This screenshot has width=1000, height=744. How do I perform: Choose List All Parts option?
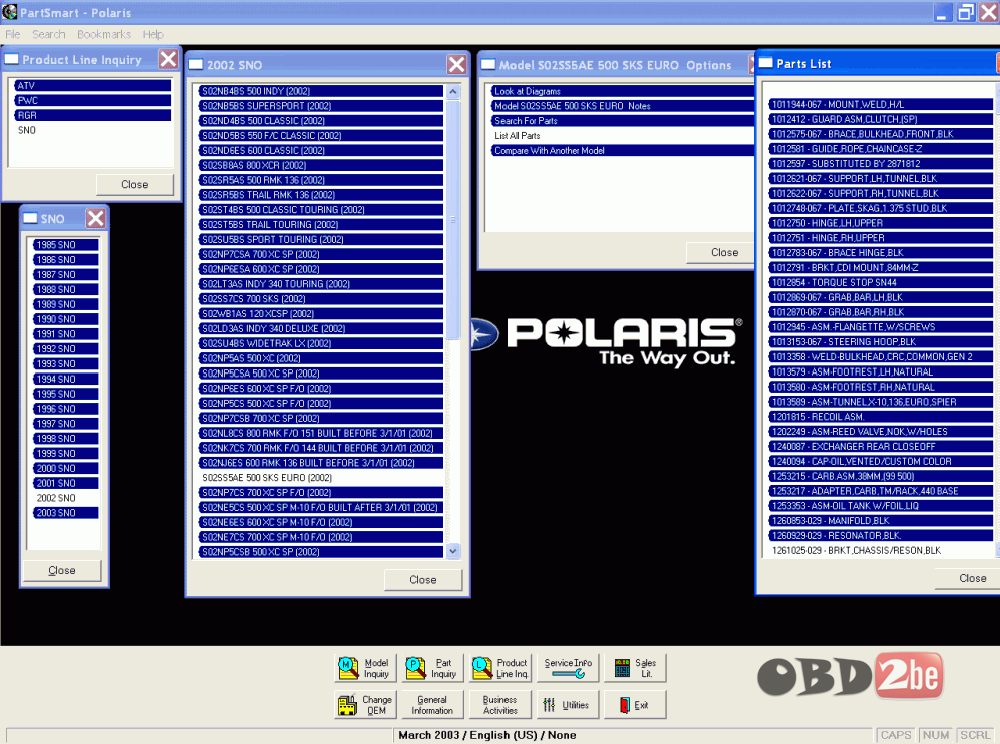tap(622, 136)
